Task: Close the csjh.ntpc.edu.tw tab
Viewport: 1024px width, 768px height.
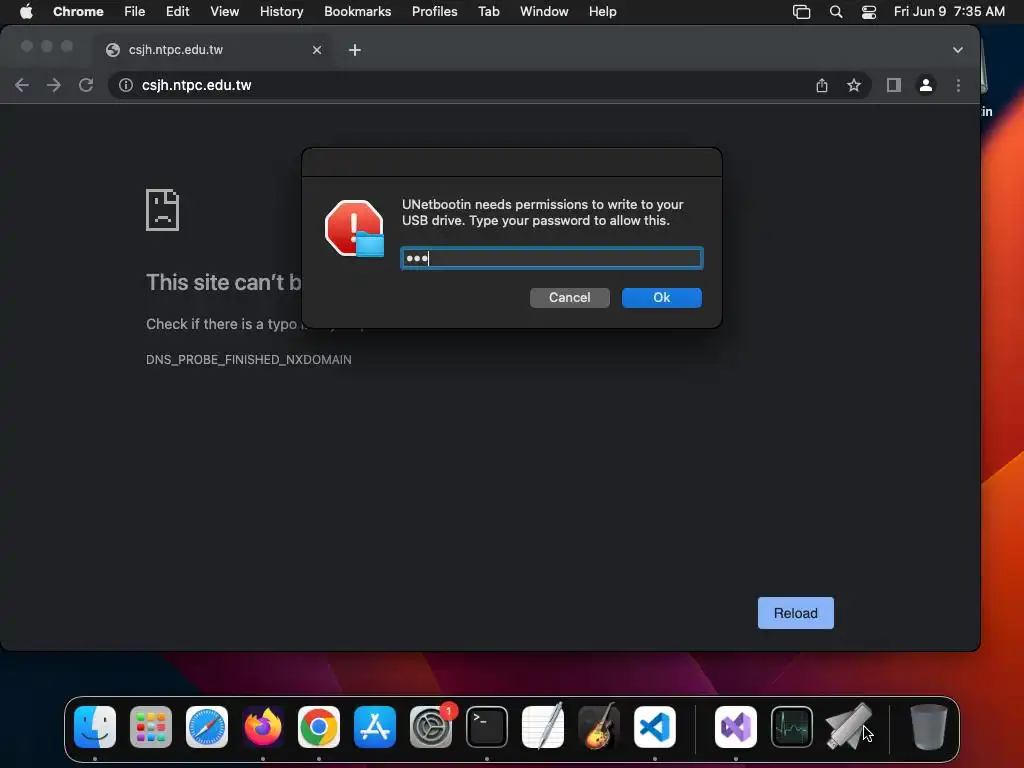Action: [317, 50]
